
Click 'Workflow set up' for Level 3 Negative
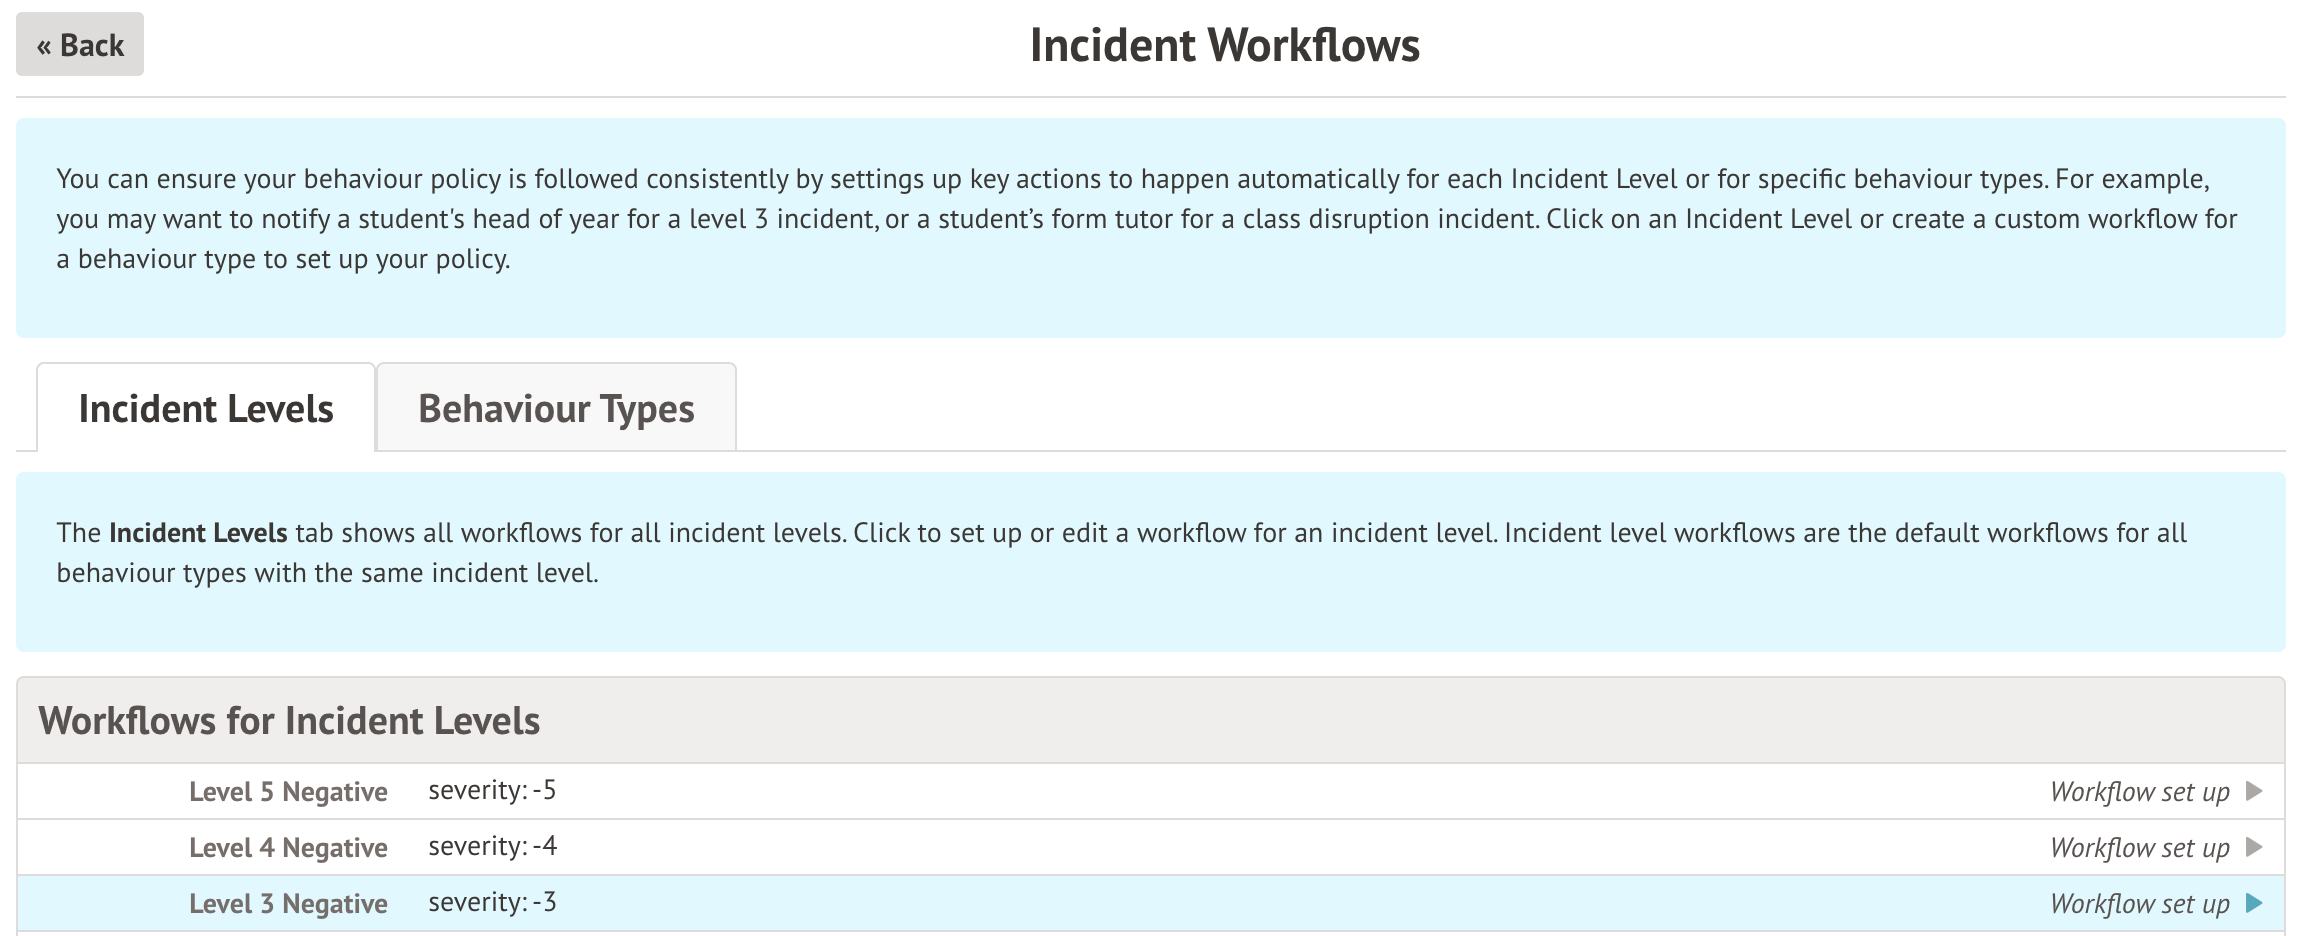(2139, 904)
